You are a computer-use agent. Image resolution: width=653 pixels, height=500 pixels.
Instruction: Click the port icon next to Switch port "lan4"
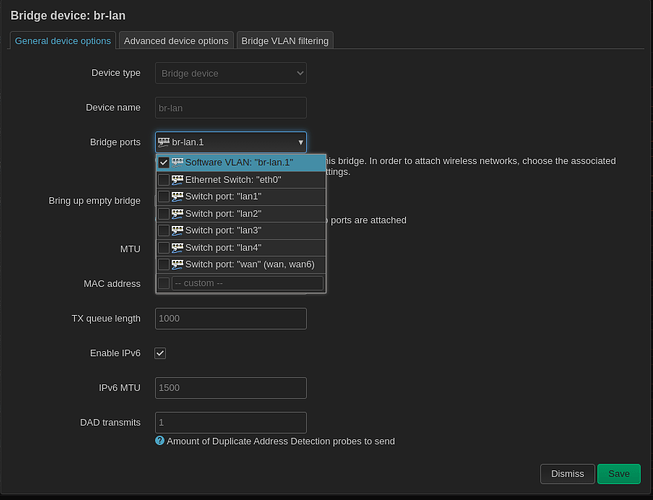pos(177,248)
